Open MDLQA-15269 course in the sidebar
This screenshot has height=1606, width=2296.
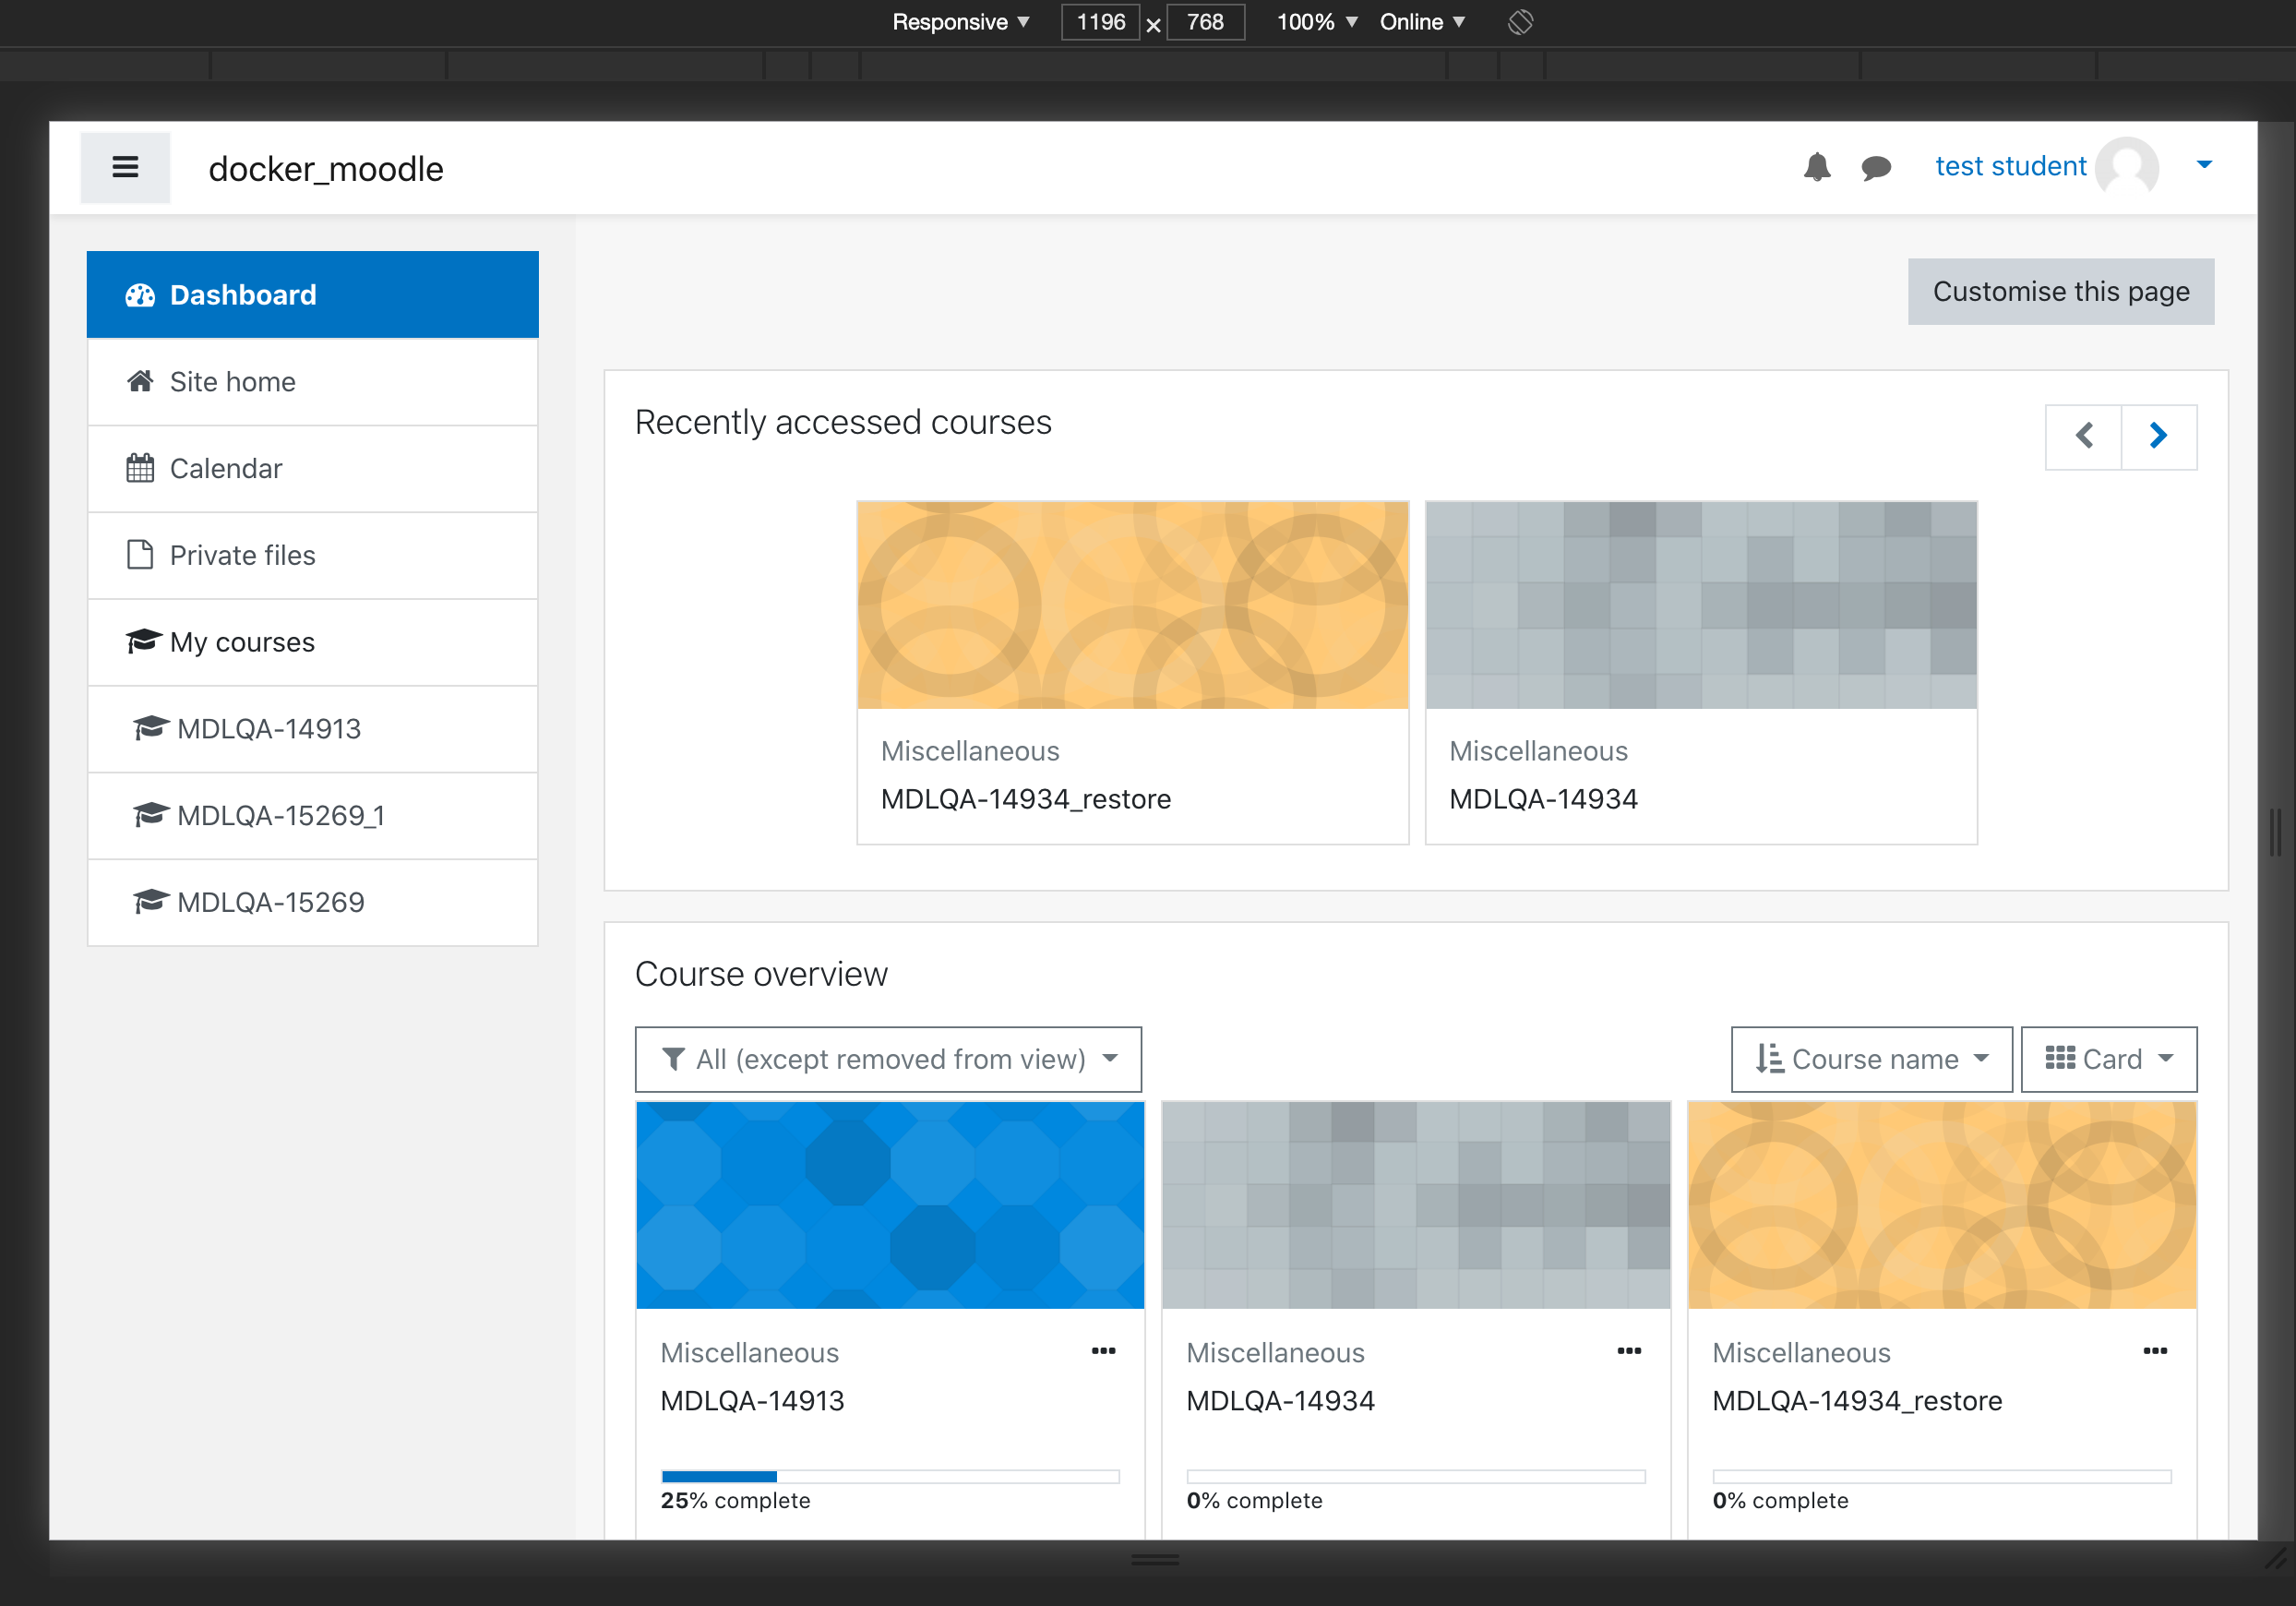coord(313,903)
